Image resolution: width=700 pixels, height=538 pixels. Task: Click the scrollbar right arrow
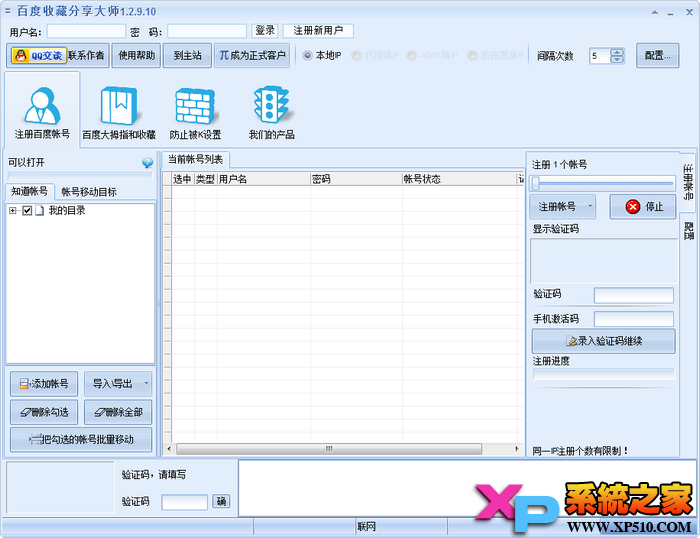click(517, 448)
